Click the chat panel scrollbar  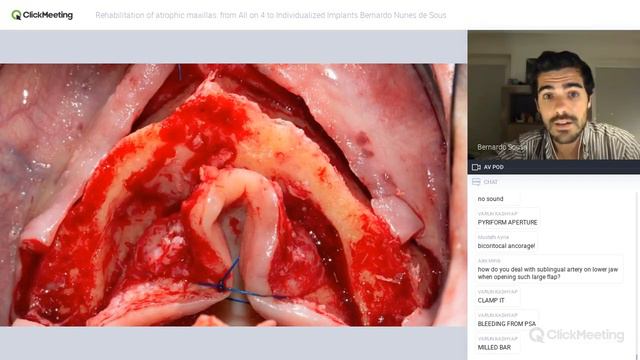pos(638,276)
